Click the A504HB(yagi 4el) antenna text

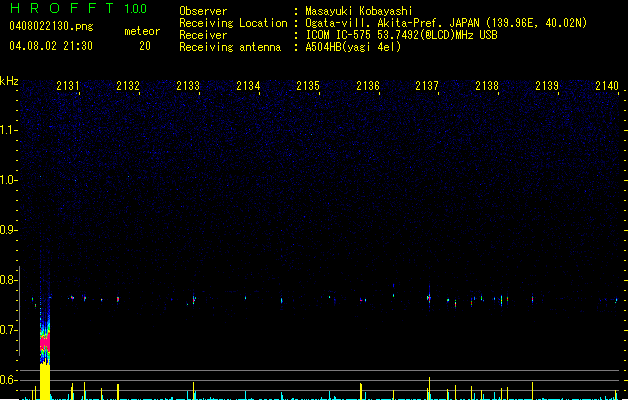click(x=353, y=47)
